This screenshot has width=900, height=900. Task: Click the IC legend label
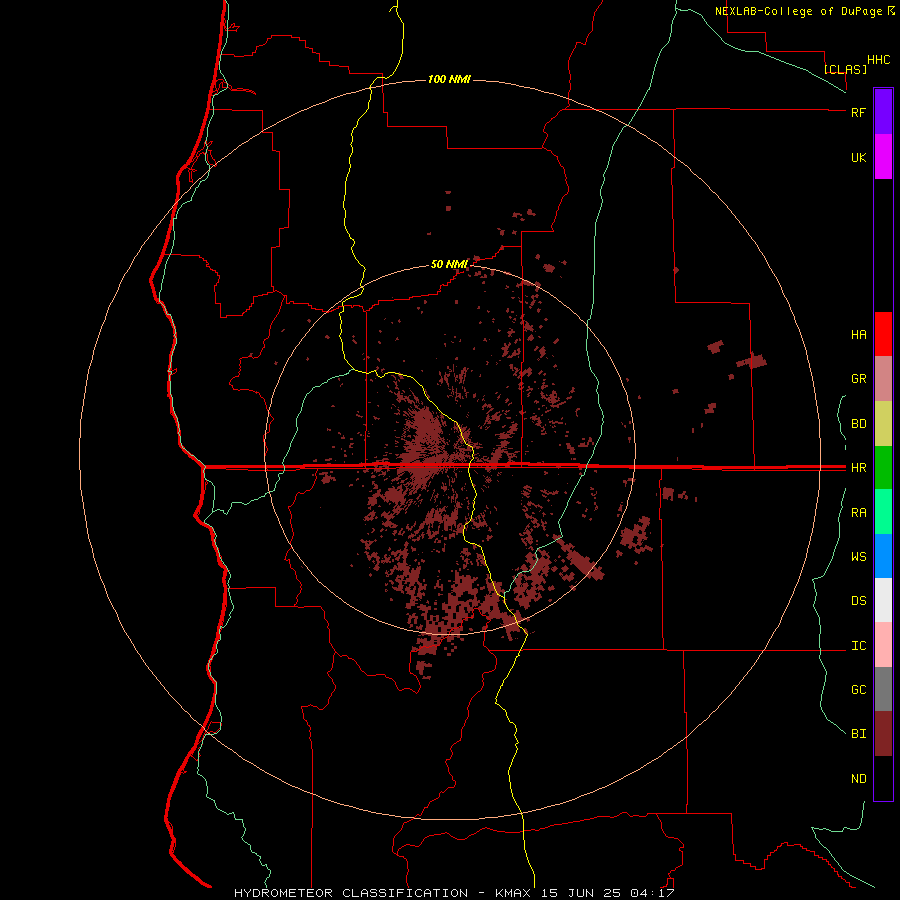858,646
